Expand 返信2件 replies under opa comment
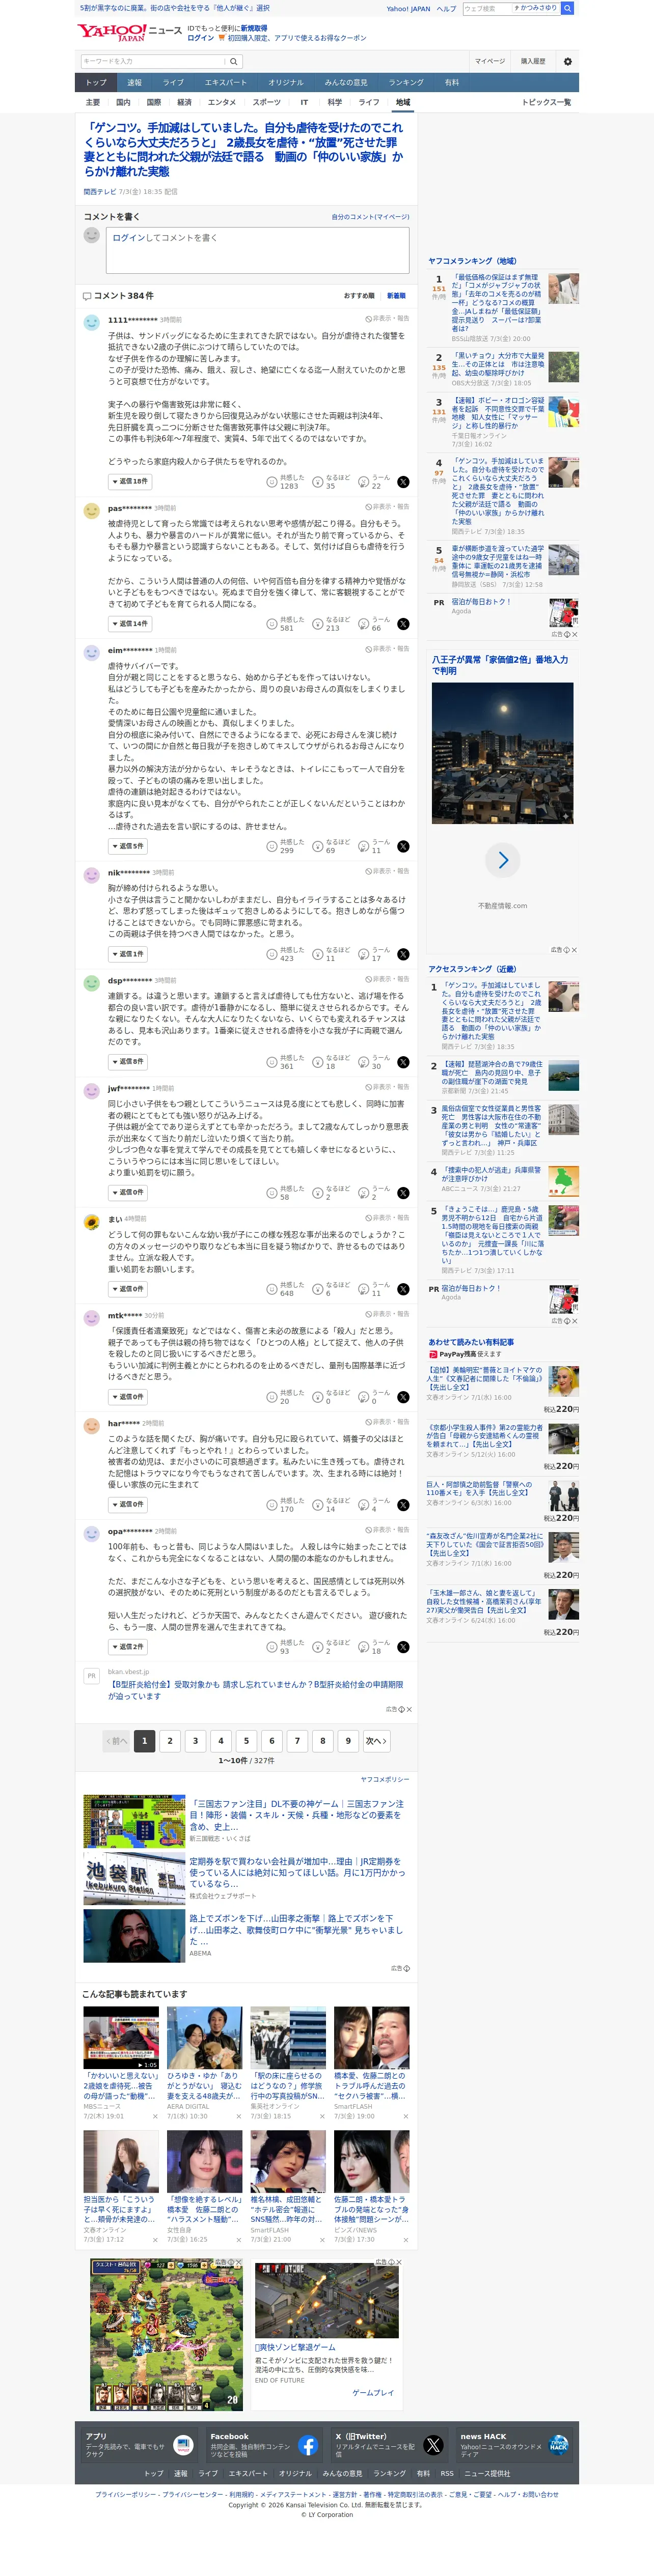 [127, 1647]
